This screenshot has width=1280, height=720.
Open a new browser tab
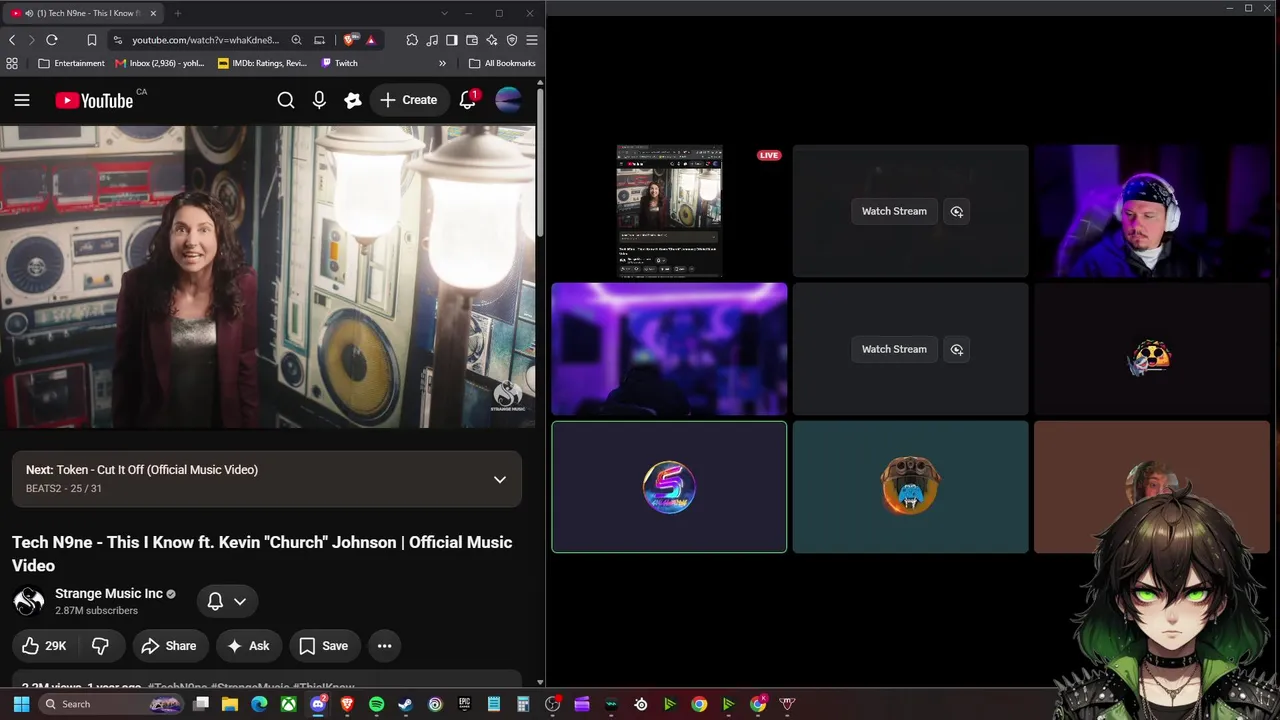pos(177,13)
